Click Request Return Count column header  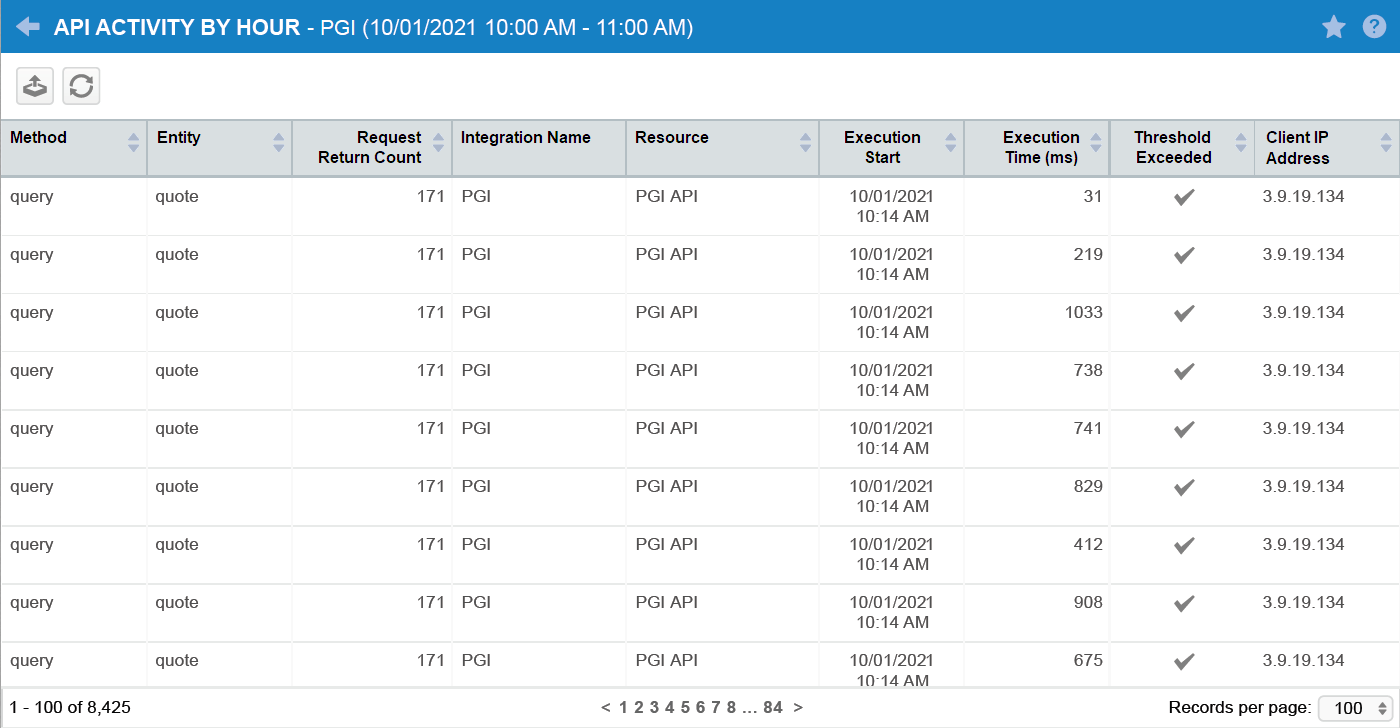(370, 147)
